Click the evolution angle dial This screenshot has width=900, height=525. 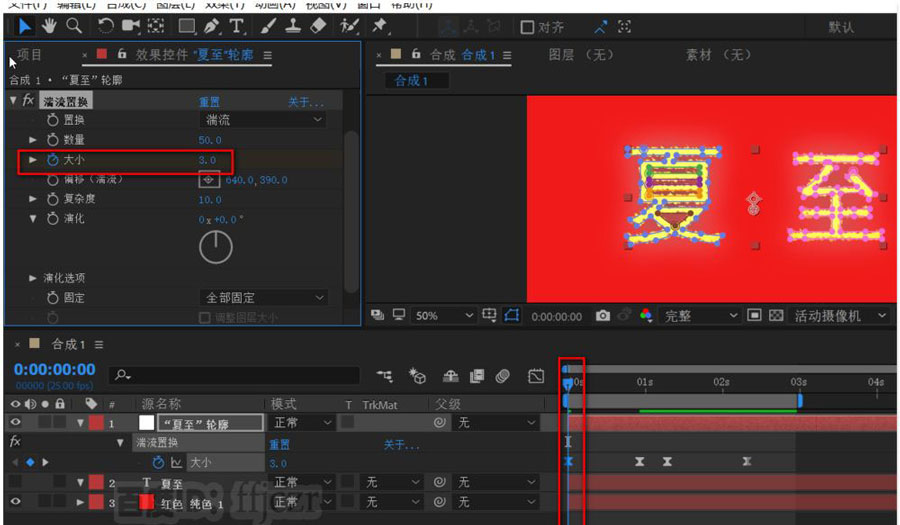point(216,247)
